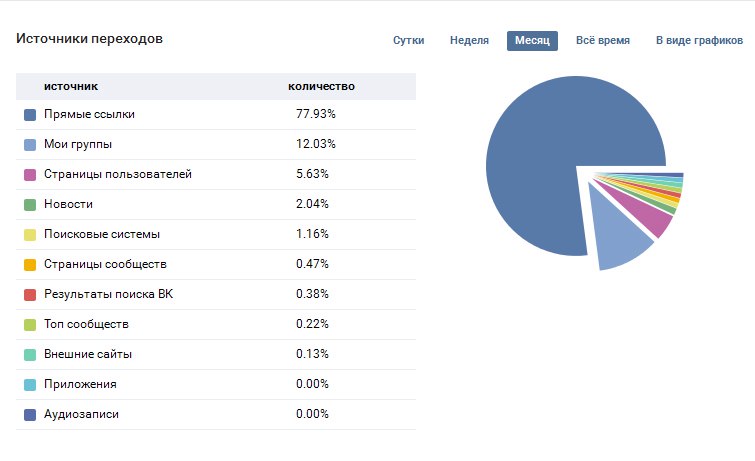Click the yellow swatch beside Поисковые системы
The width and height of the screenshot is (755, 461).
(x=30, y=235)
